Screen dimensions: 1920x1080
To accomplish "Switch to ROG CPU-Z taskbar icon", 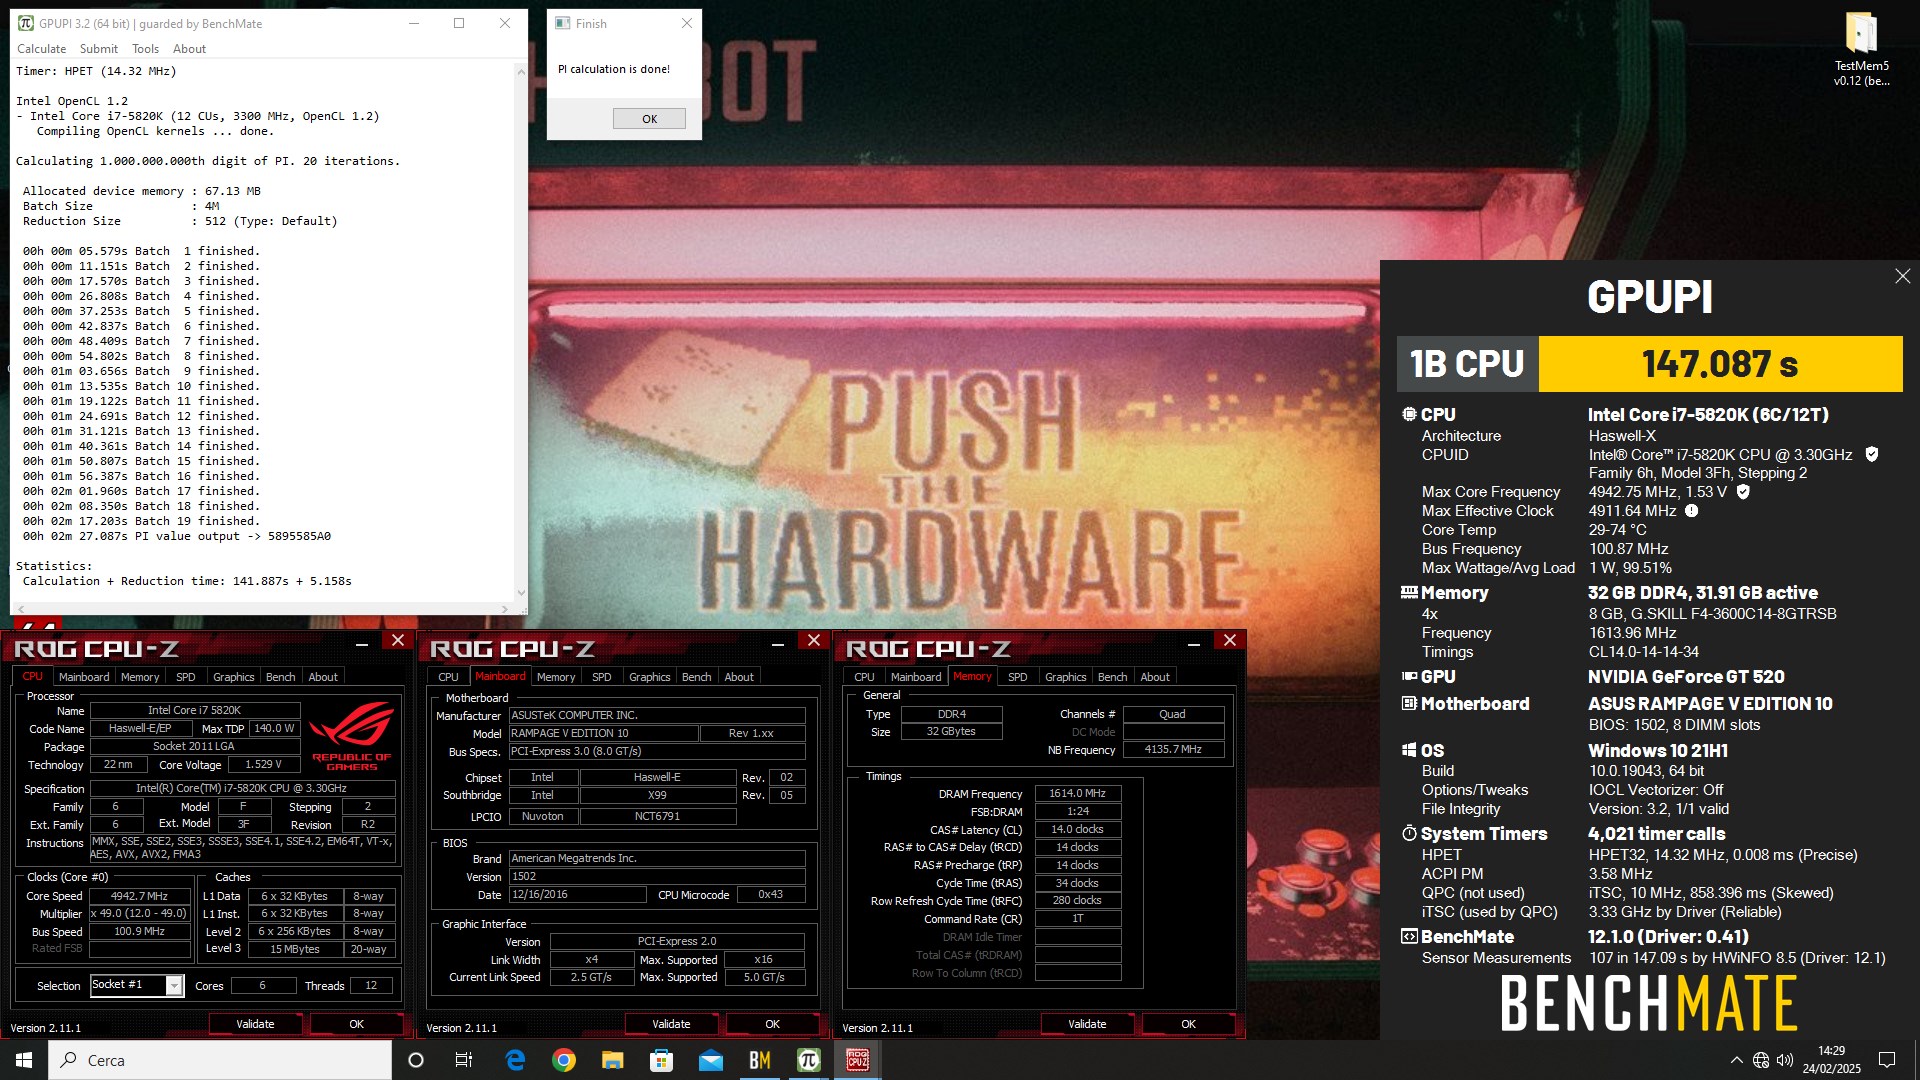I will point(857,1060).
